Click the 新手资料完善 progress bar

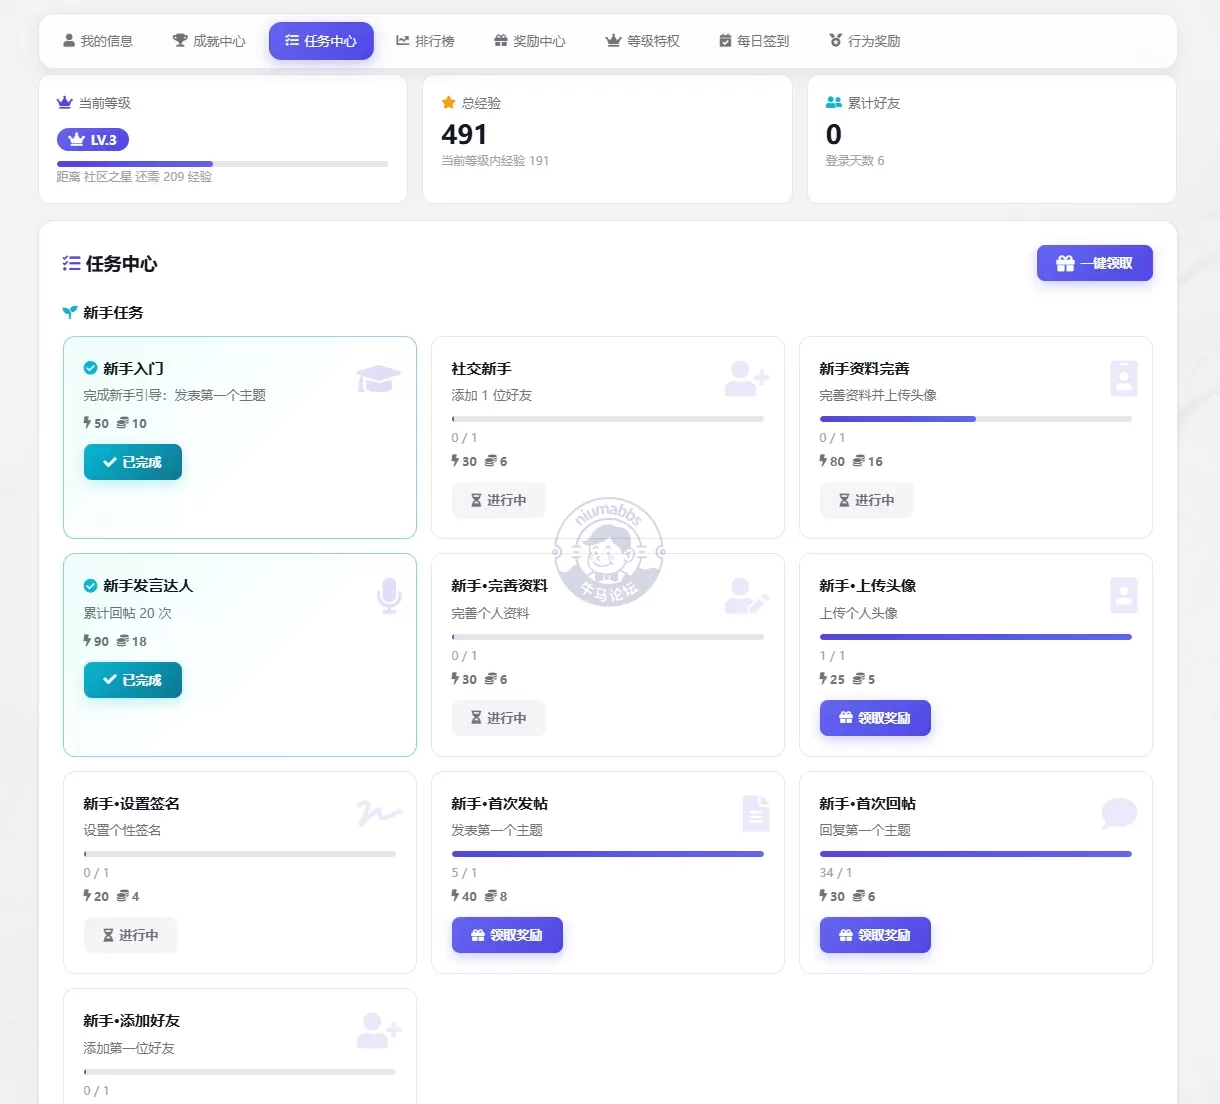tap(976, 419)
